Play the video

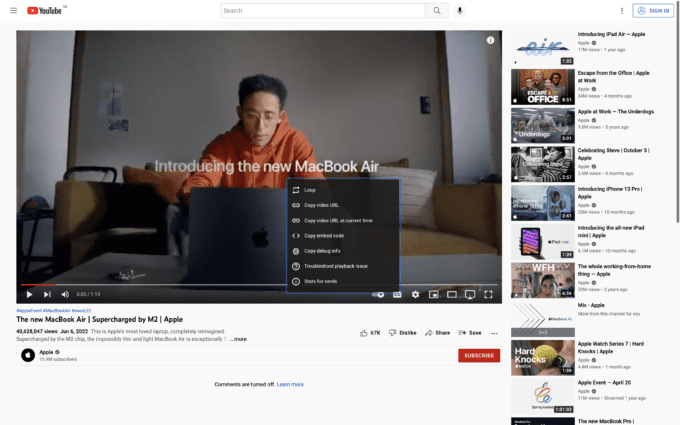[29, 294]
